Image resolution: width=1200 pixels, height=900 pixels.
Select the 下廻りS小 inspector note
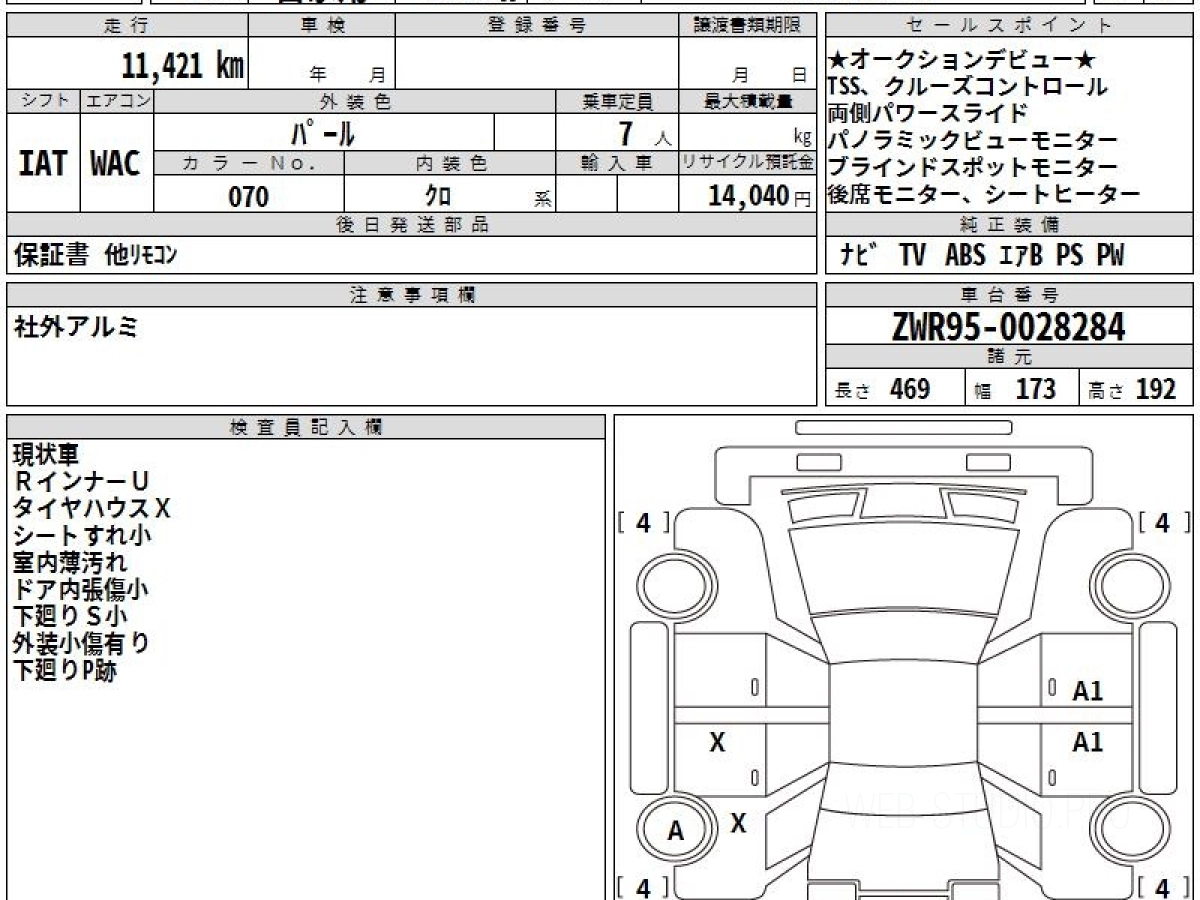pos(70,617)
